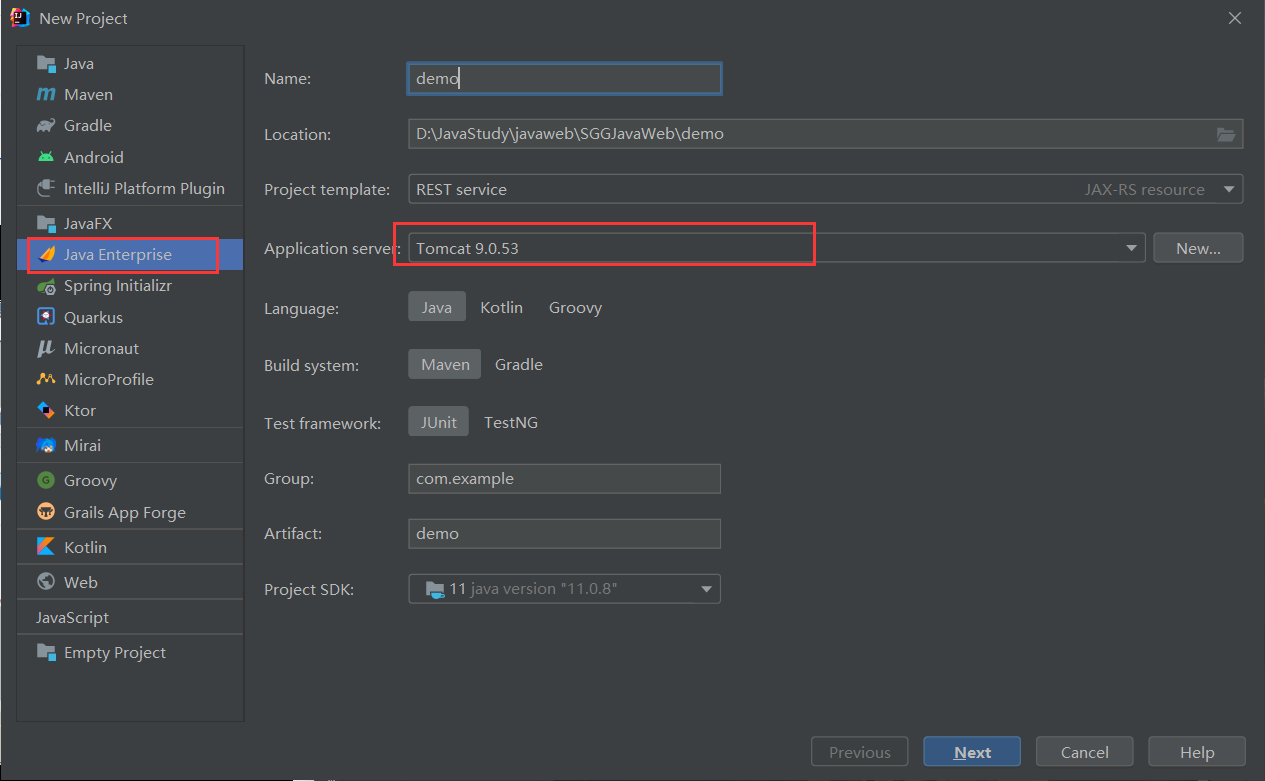The width and height of the screenshot is (1265, 781).
Task: Click the 'Test framework:' label
Action: pyautogui.click(x=322, y=424)
